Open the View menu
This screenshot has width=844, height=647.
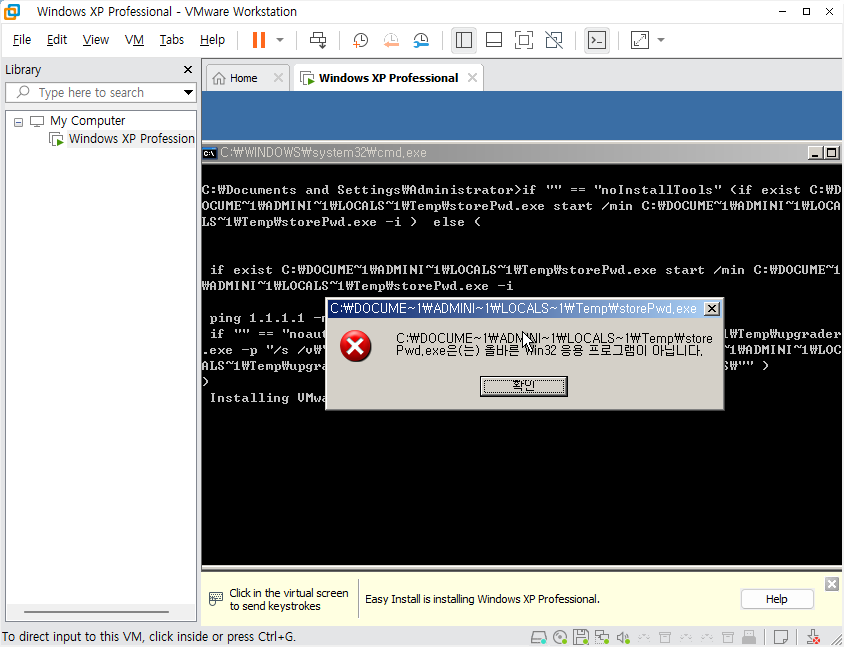point(95,40)
